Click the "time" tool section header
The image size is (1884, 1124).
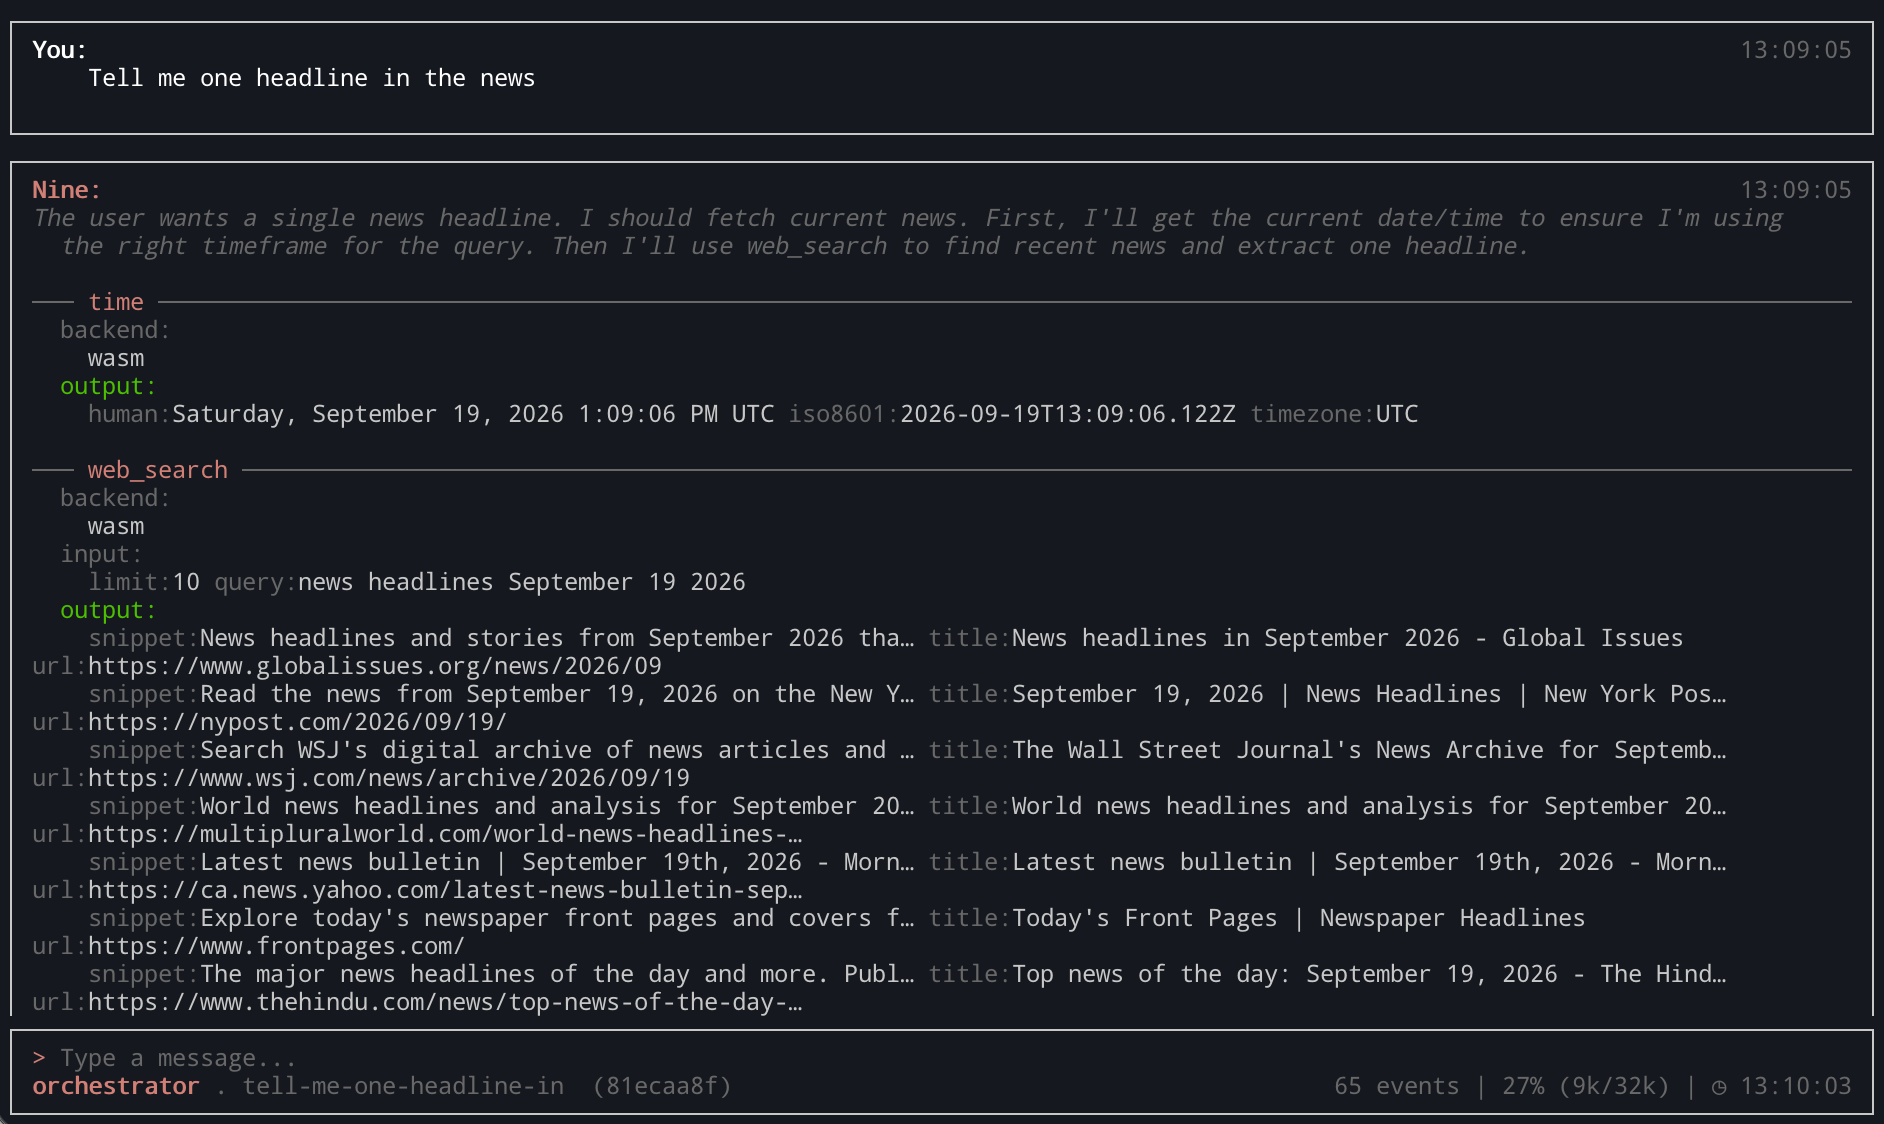tap(116, 302)
